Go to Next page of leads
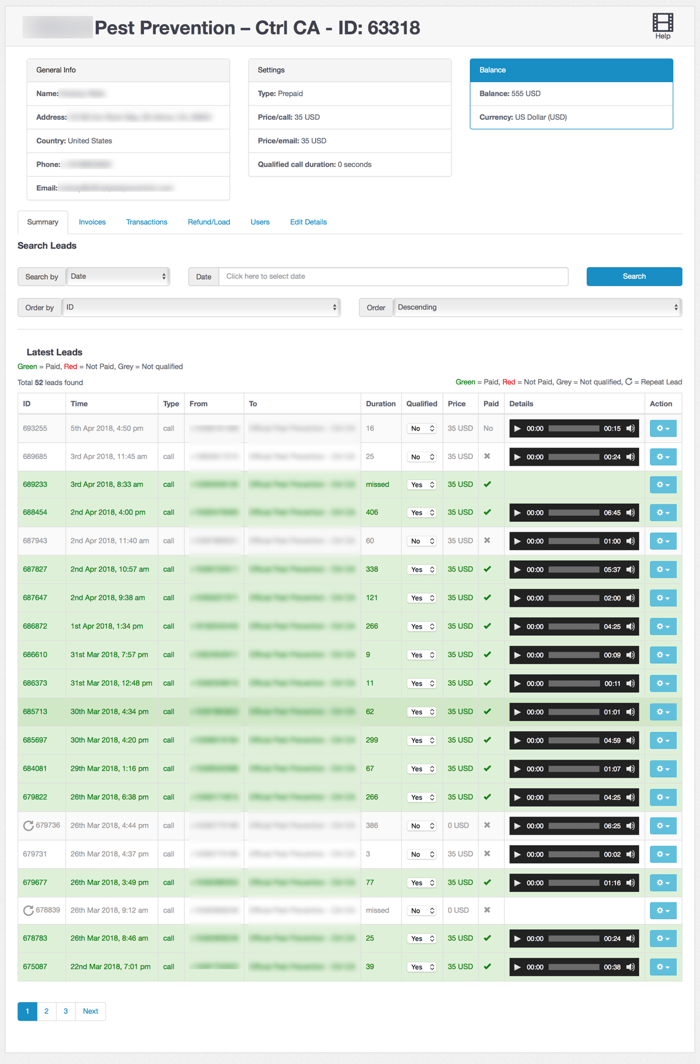The width and height of the screenshot is (700, 1064). (90, 1011)
